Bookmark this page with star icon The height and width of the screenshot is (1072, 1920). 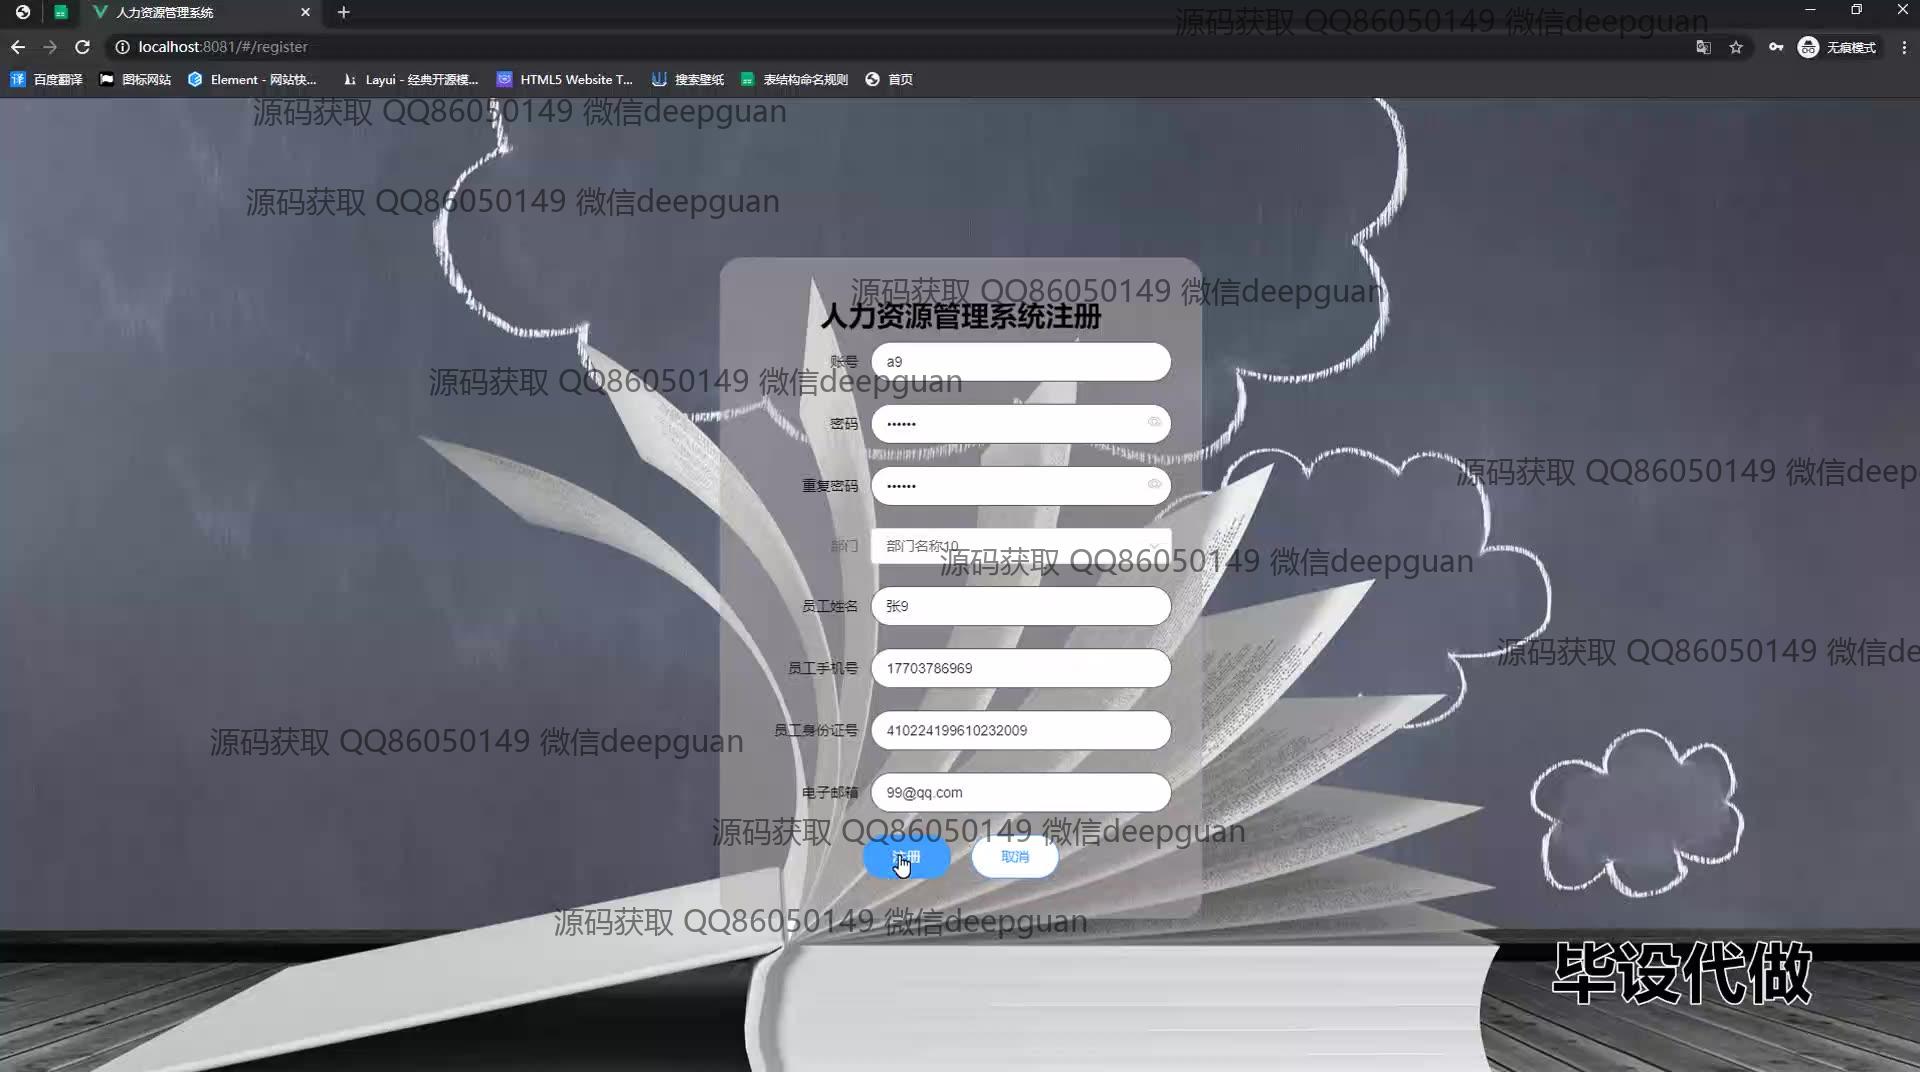[x=1736, y=47]
